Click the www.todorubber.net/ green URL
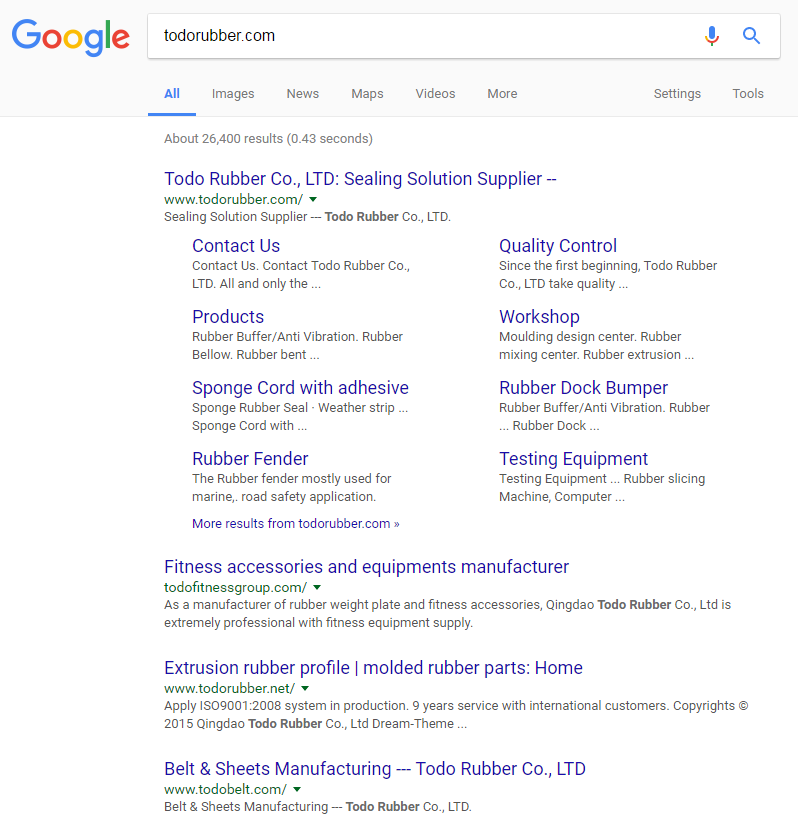This screenshot has width=798, height=829. pos(230,688)
